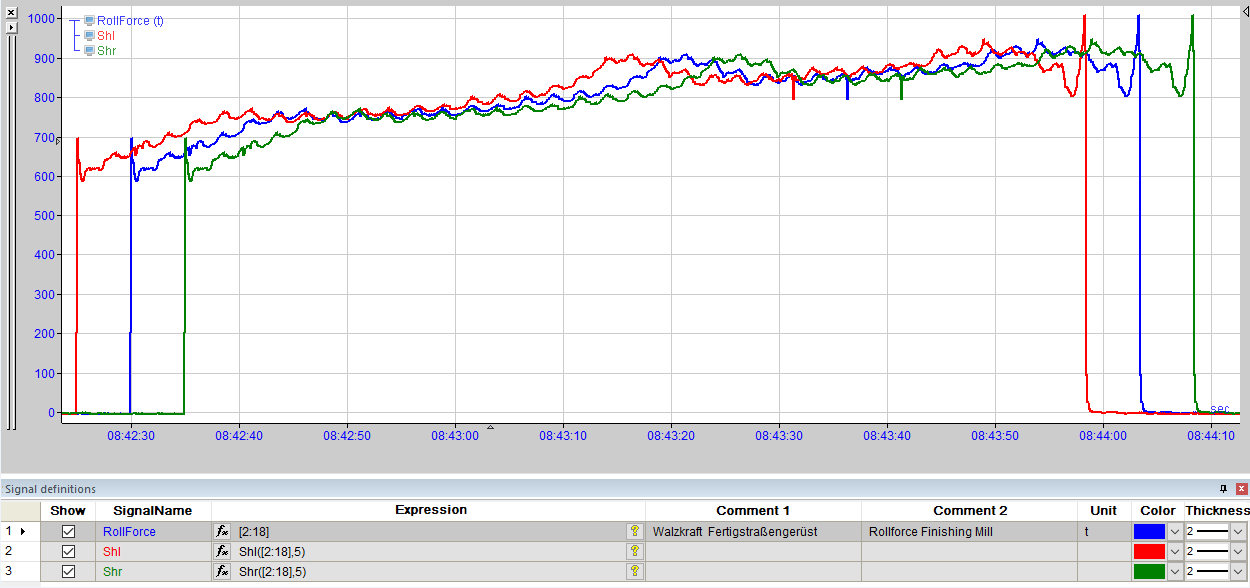Close the Signal definitions panel
Image resolution: width=1250 pixels, height=588 pixels.
click(x=1241, y=489)
